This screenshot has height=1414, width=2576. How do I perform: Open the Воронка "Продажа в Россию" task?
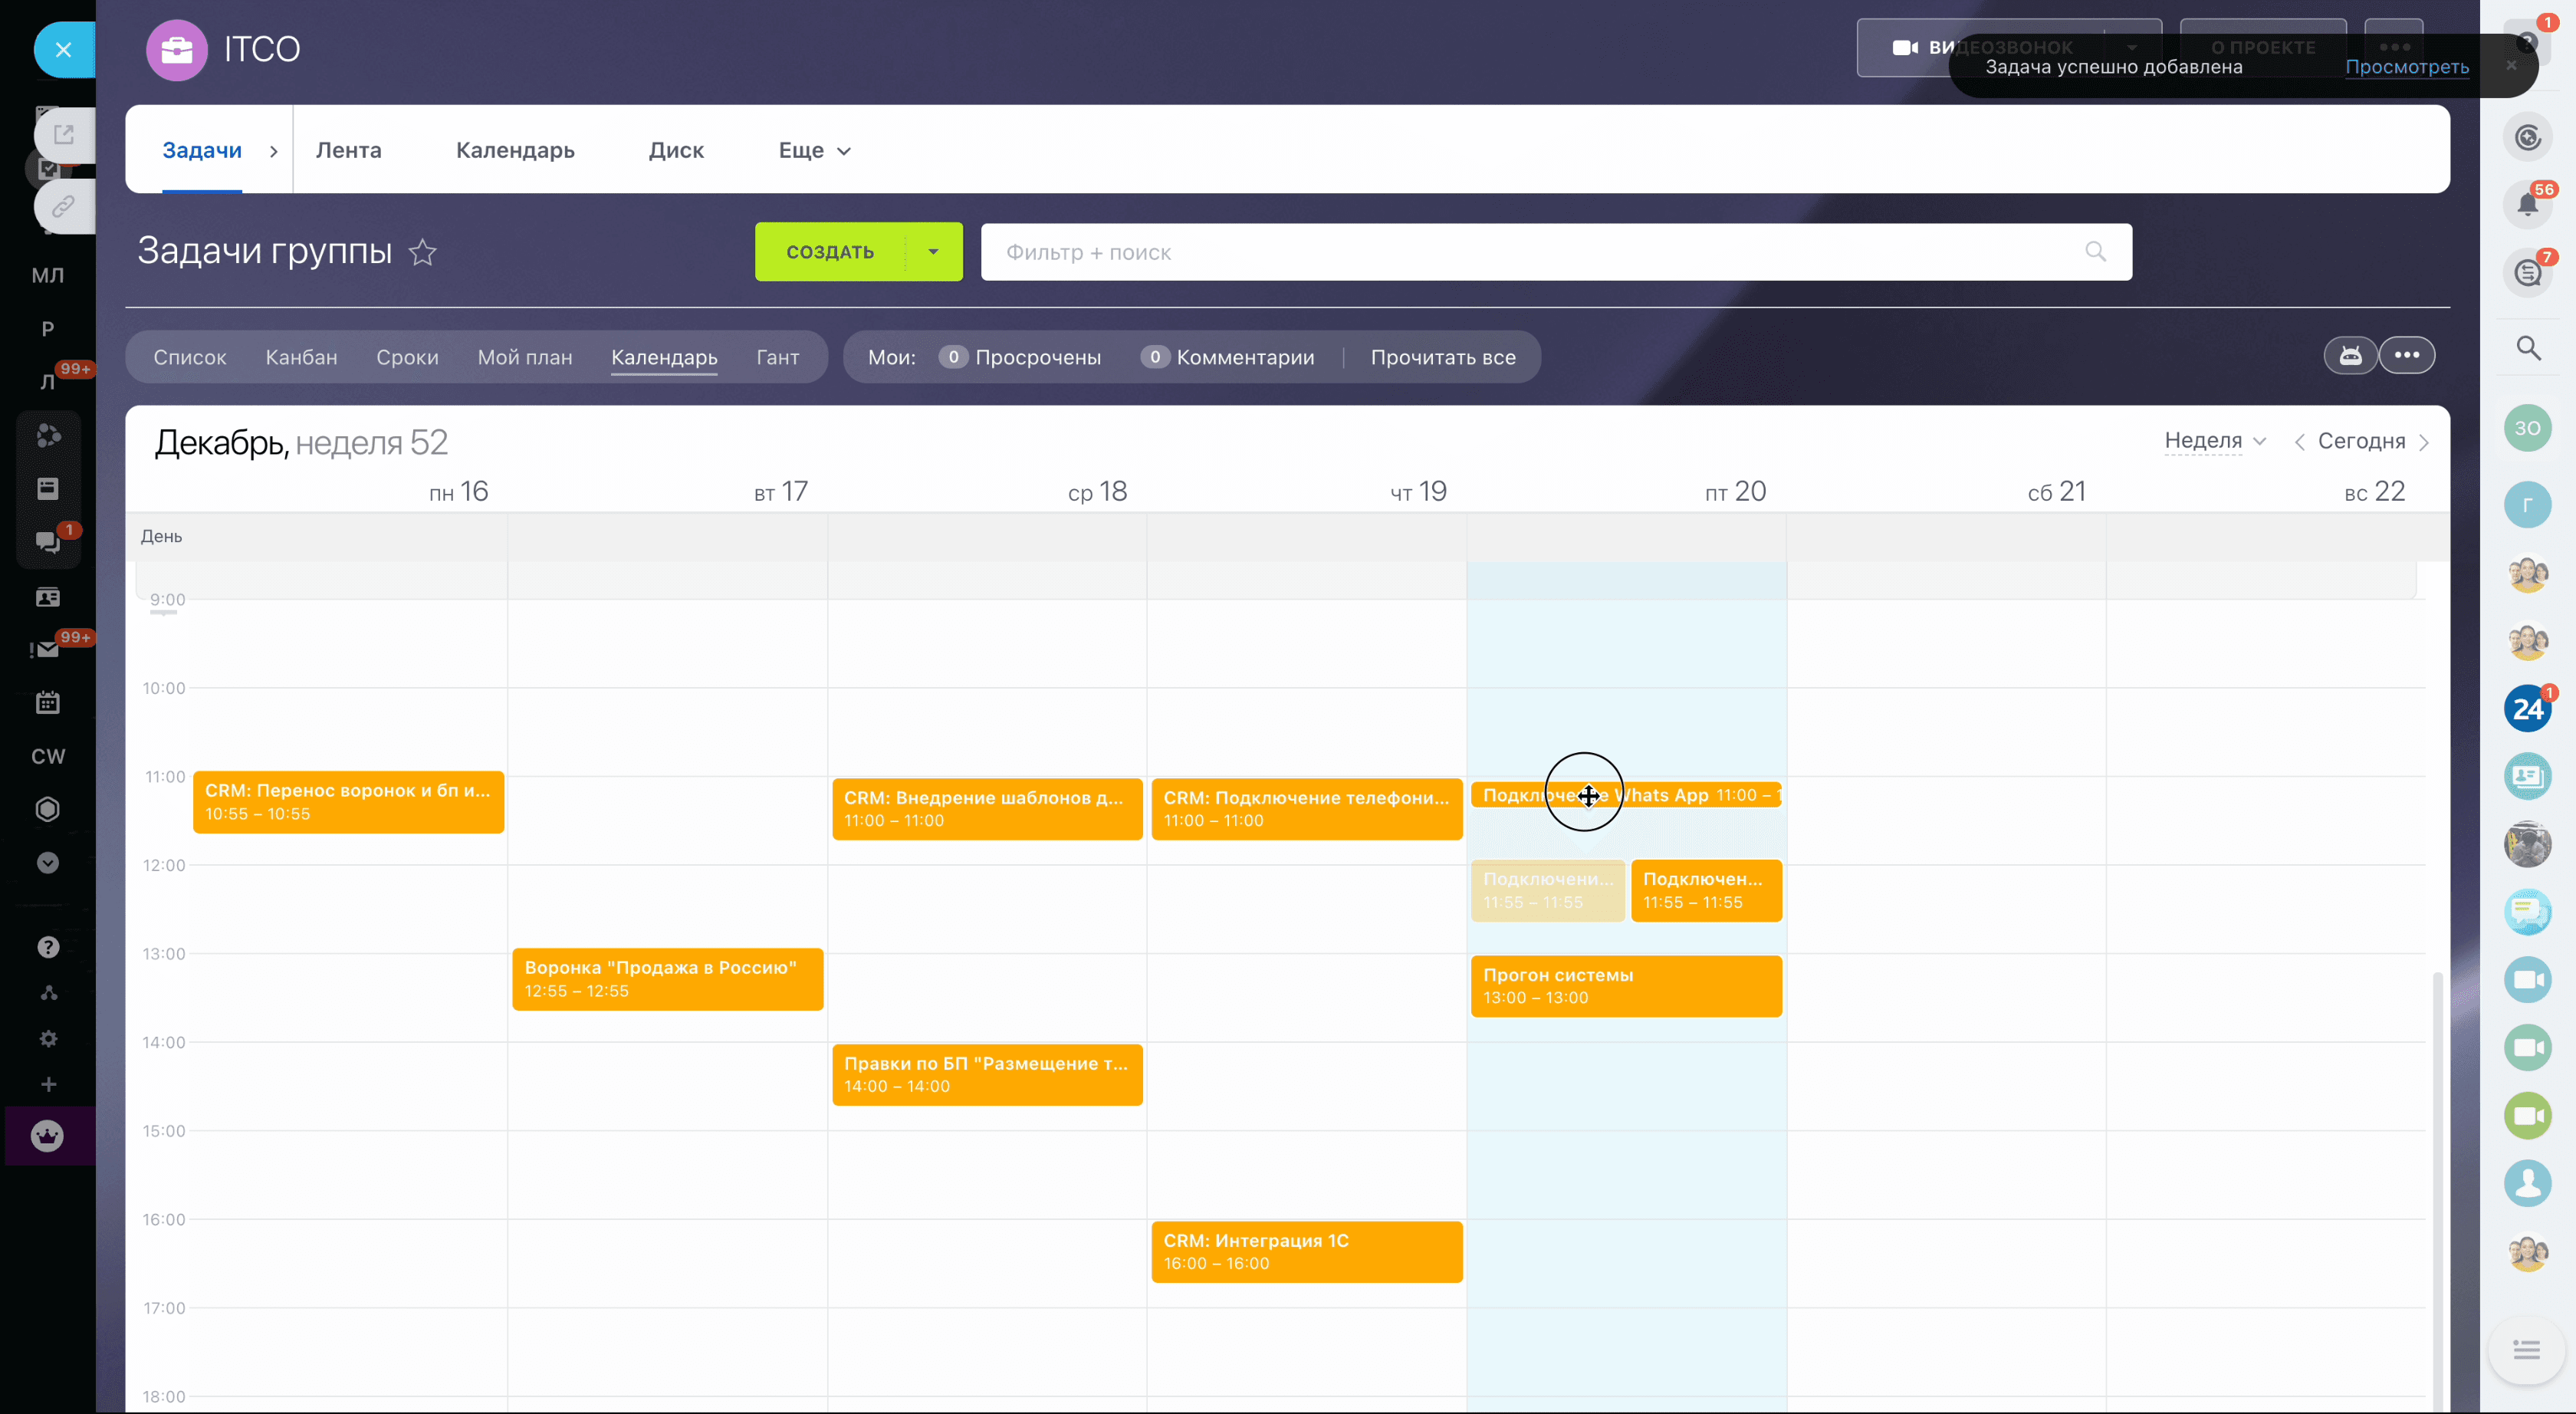click(668, 979)
